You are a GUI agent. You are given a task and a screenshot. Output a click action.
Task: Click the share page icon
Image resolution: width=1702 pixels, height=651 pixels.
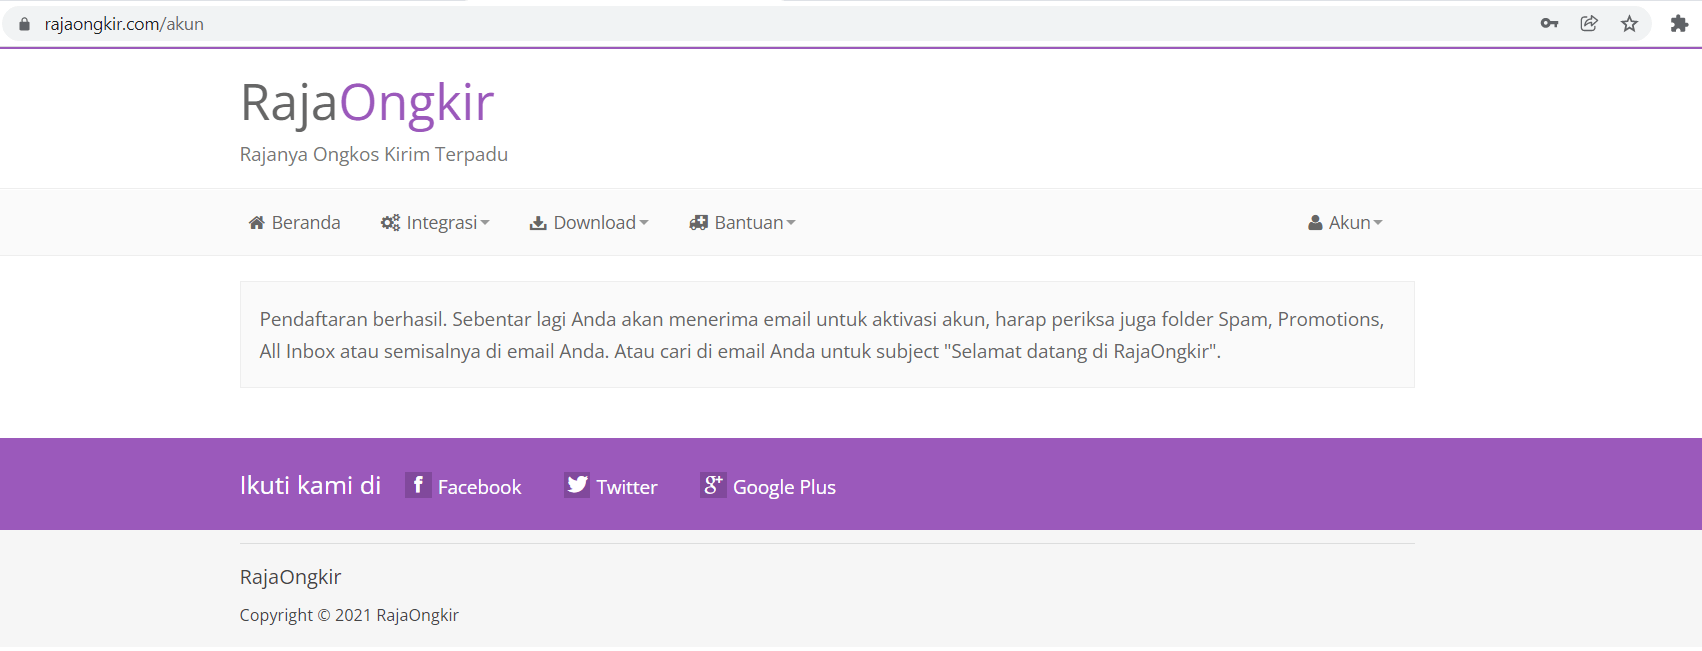tap(1589, 23)
